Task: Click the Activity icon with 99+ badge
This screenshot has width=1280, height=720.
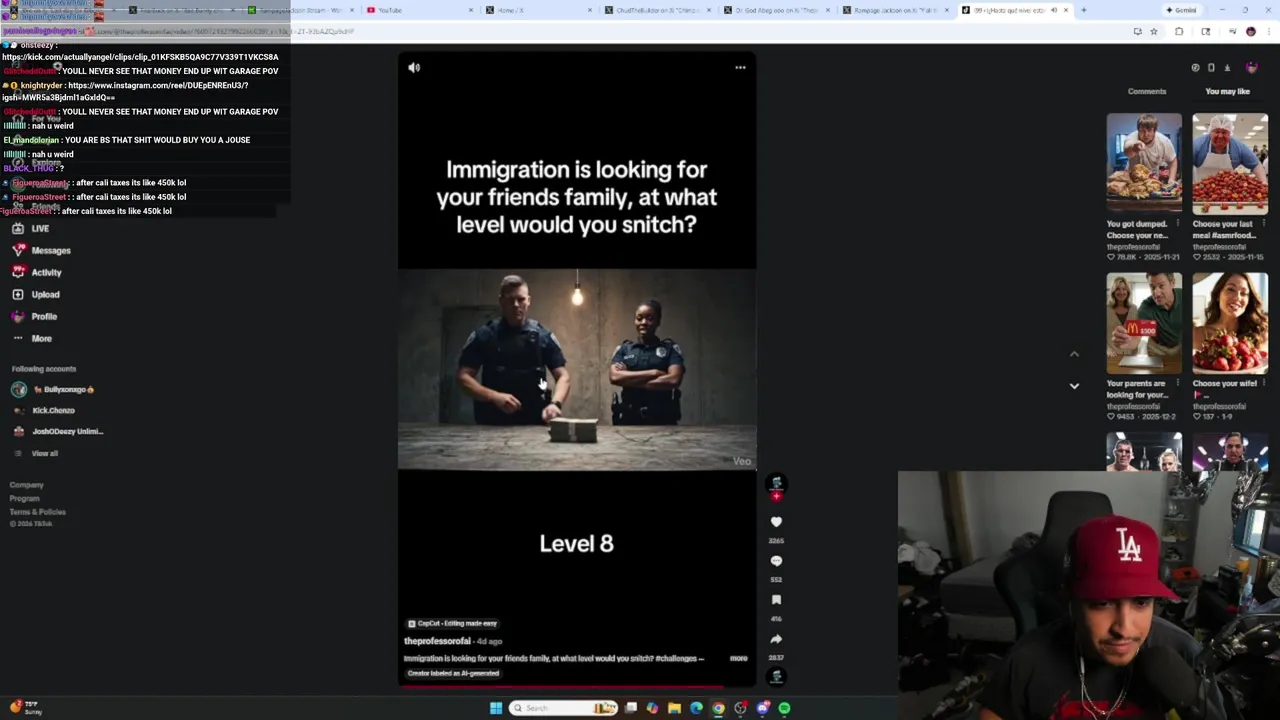Action: coord(18,272)
